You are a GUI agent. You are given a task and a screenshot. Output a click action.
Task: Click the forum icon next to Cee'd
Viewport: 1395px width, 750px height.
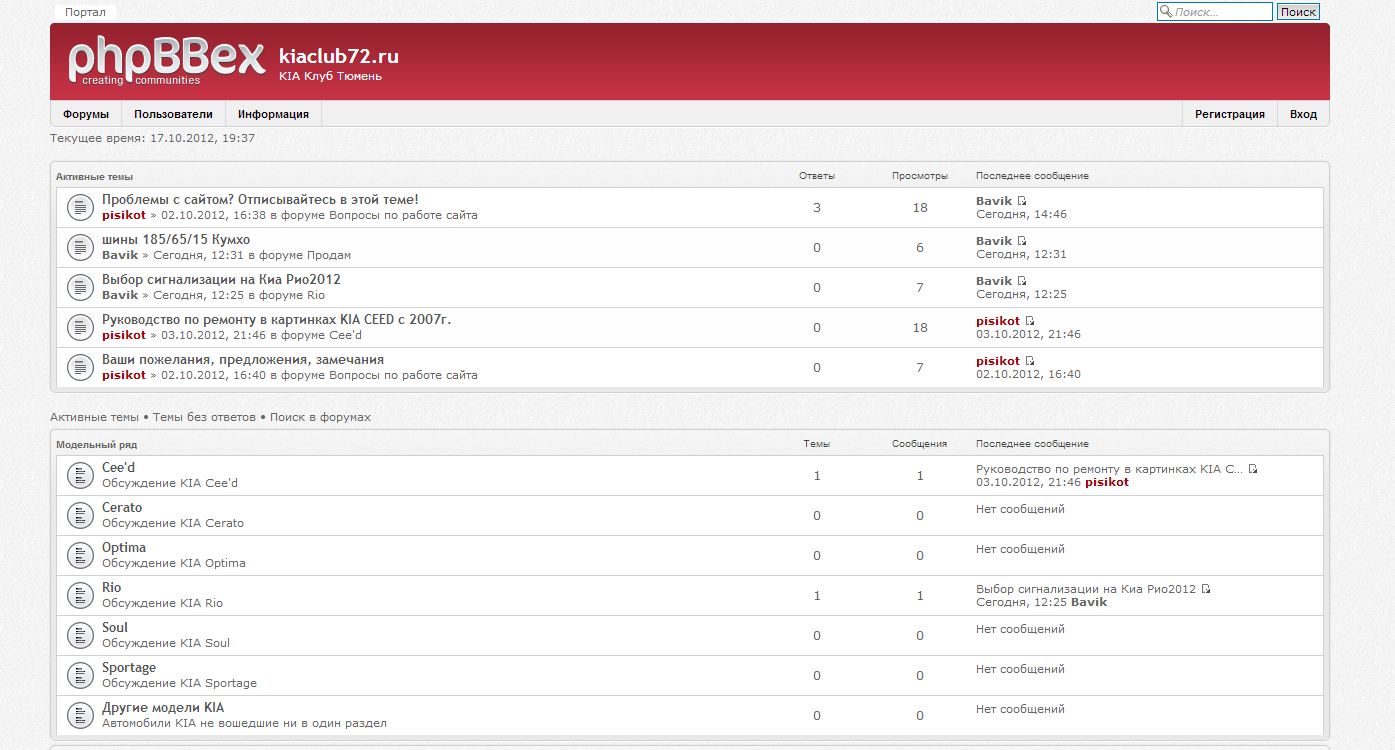(x=80, y=475)
